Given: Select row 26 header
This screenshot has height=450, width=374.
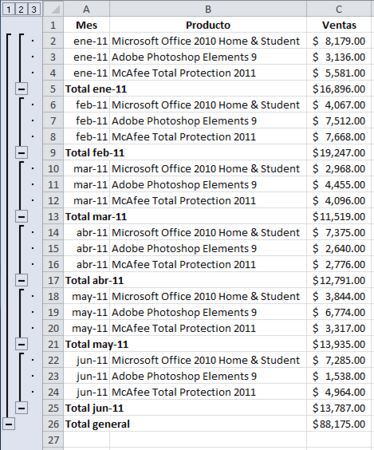Looking at the screenshot, I should click(53, 424).
